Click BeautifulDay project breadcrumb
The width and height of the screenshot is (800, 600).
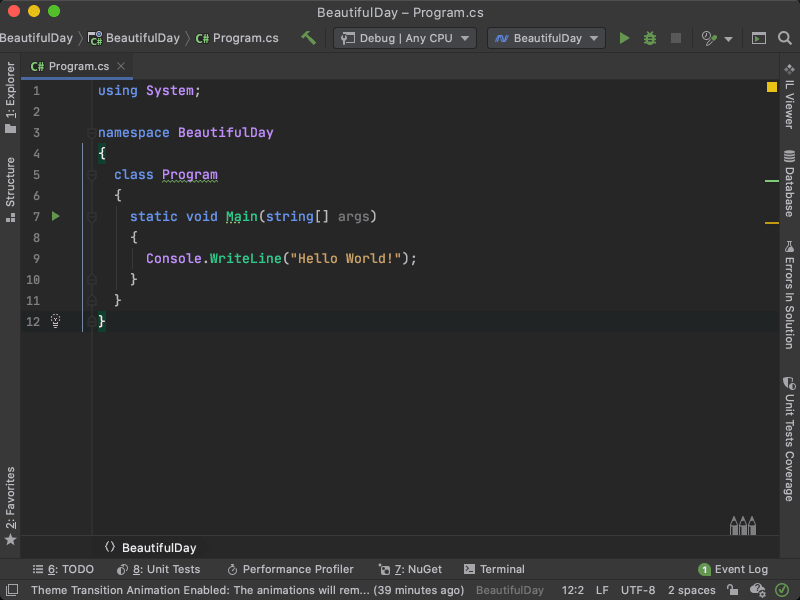134,38
